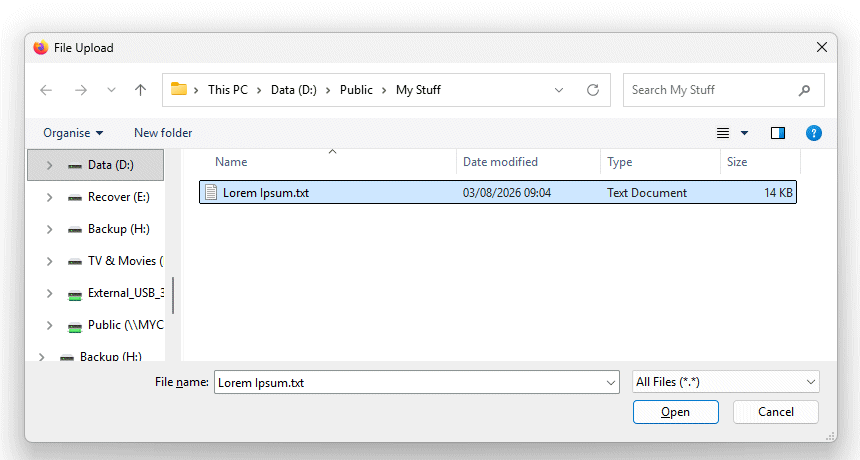Viewport: 860px width, 460px height.
Task: Open Help with the question icon
Action: coord(813,133)
